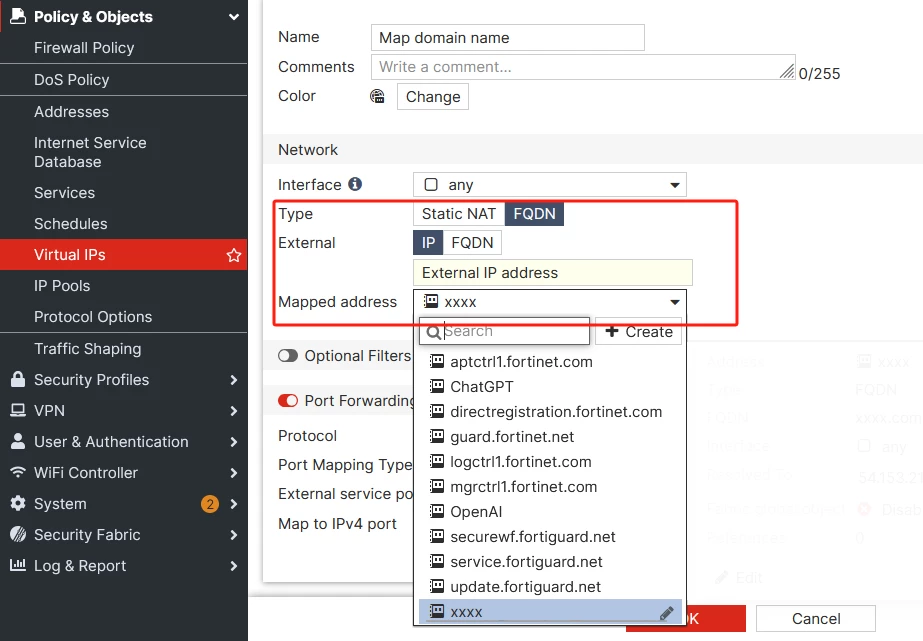Click the icon beside aptctrl1.fortinet.com
Viewport: 923px width, 641px height.
click(437, 361)
